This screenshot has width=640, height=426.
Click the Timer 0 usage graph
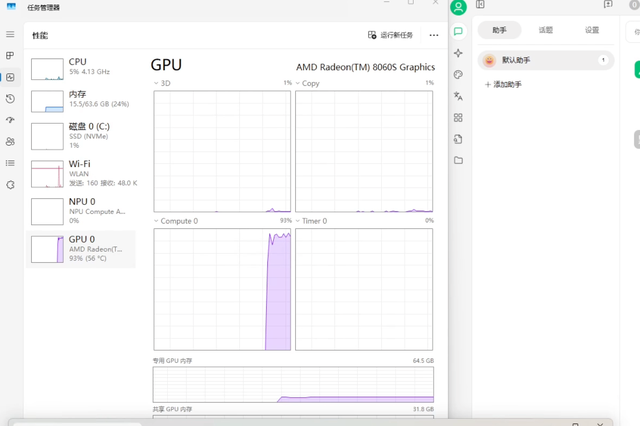(364, 289)
